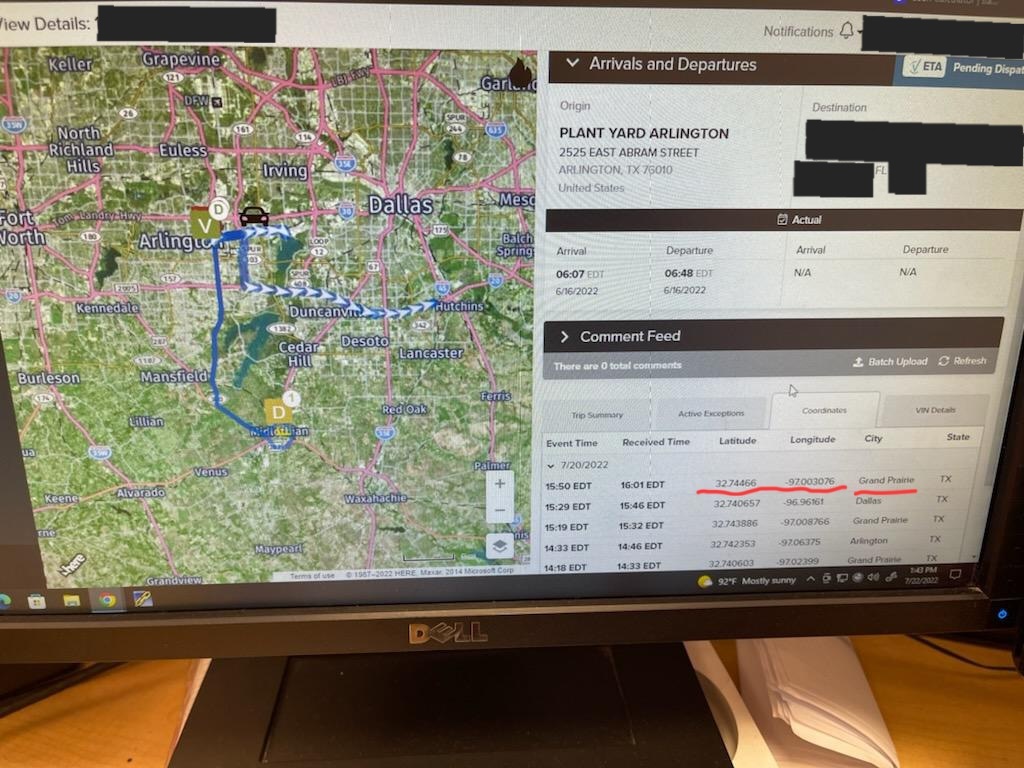Open the Windows action center icon
Screen dimensions: 1024x768
(955, 575)
